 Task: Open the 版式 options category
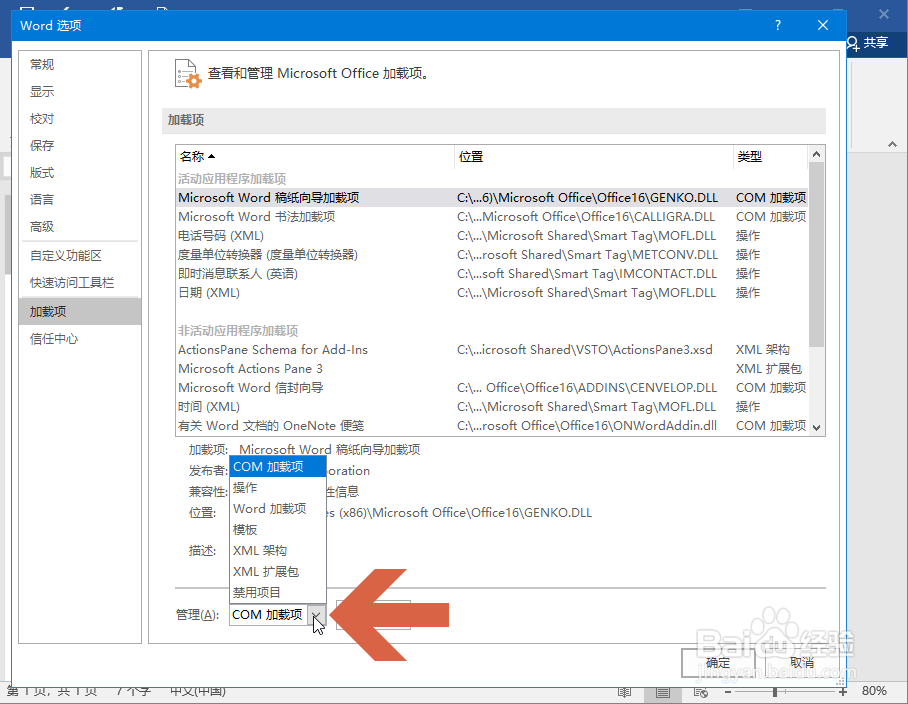coord(79,173)
